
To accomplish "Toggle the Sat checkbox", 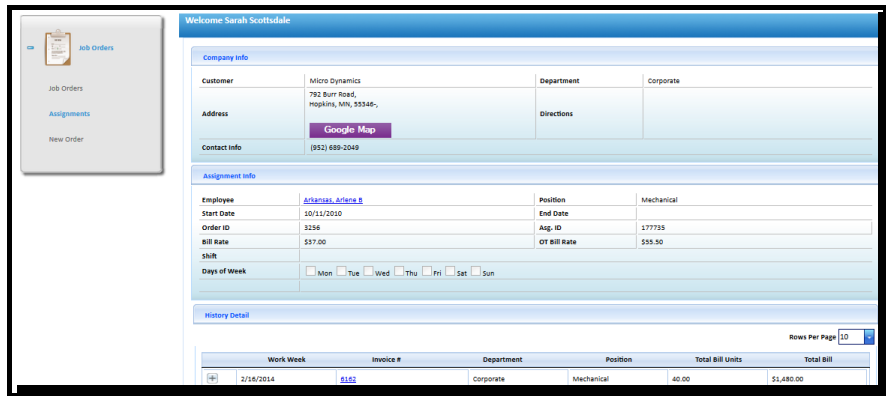I will click(x=450, y=271).
